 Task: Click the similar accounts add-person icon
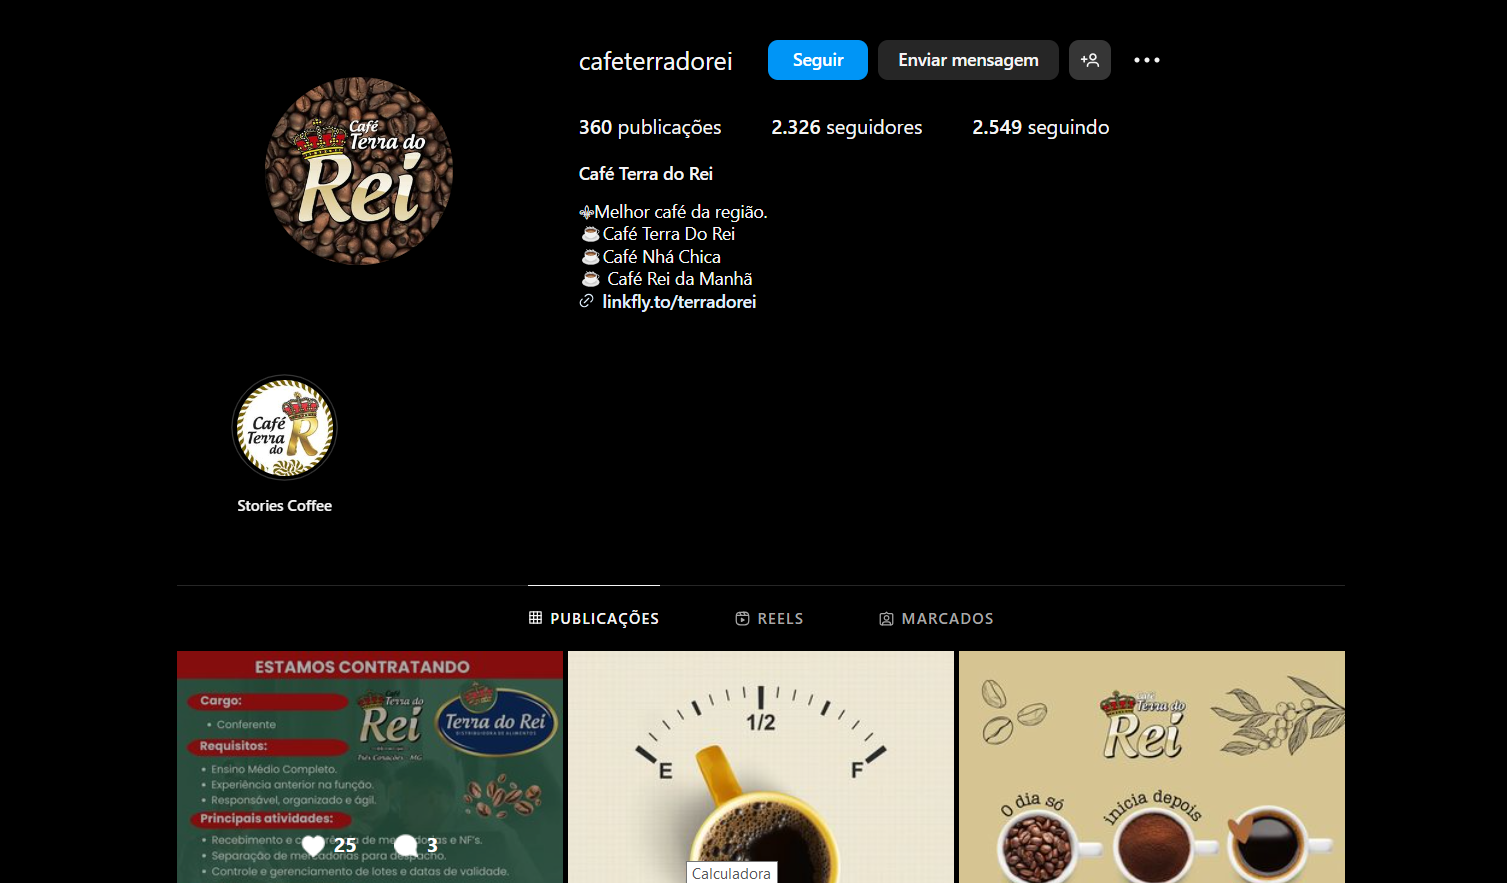[x=1090, y=60]
